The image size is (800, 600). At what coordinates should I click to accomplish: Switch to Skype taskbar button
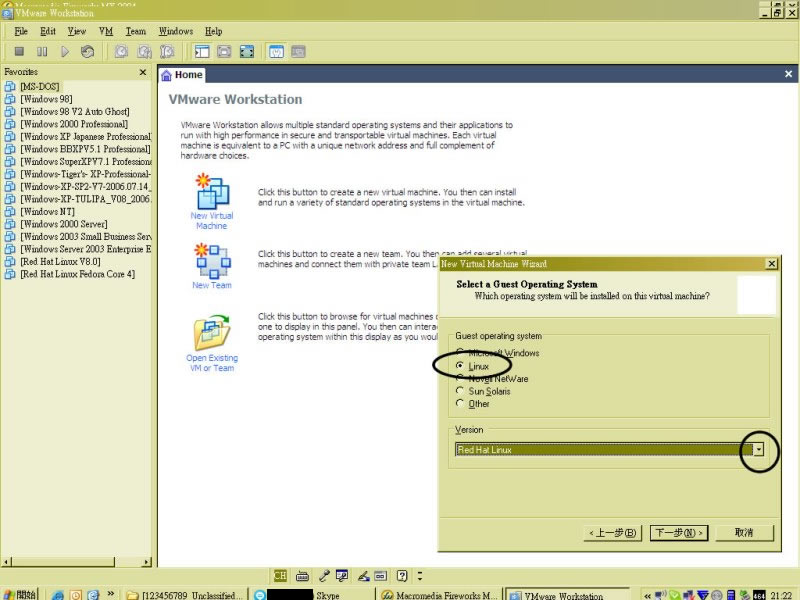312,595
